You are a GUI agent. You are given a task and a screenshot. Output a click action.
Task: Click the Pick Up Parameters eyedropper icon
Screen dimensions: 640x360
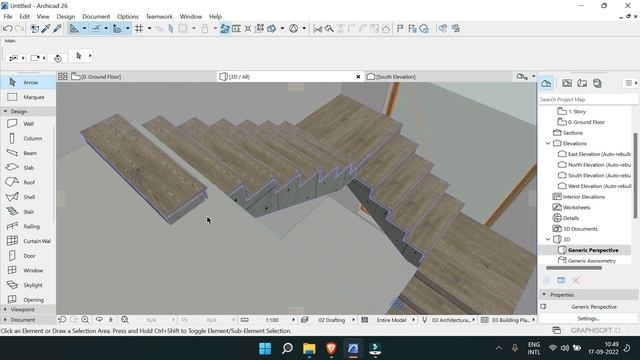46,29
